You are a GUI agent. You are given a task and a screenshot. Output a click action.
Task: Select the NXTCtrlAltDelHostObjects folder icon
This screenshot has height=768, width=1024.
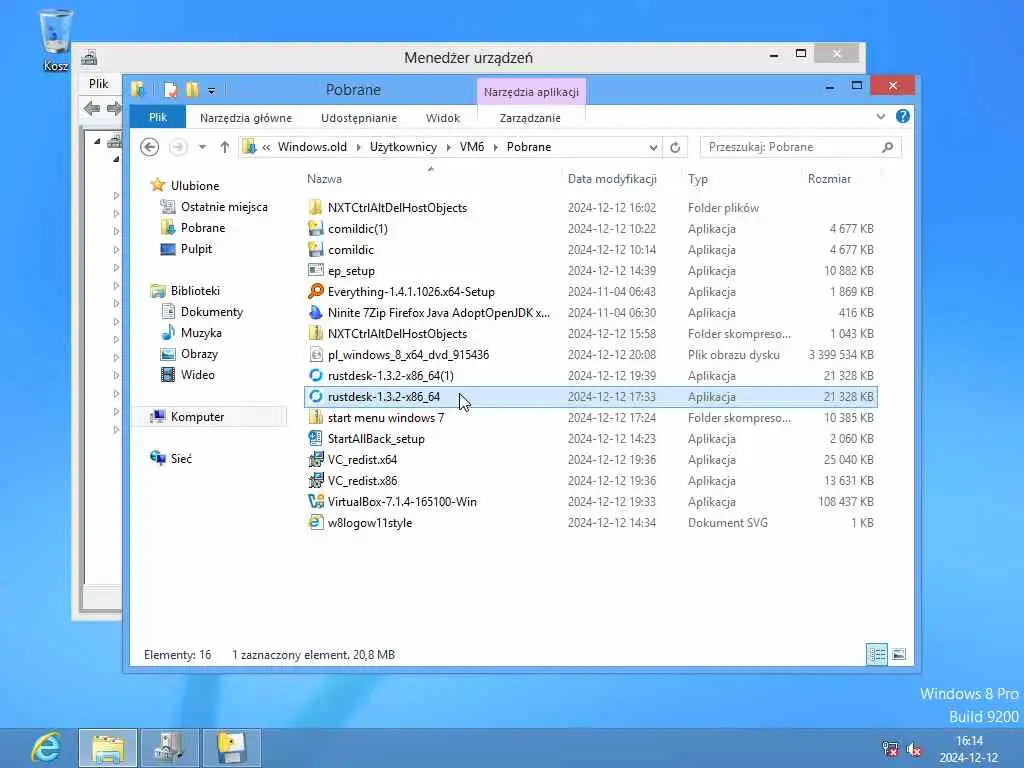315,208
